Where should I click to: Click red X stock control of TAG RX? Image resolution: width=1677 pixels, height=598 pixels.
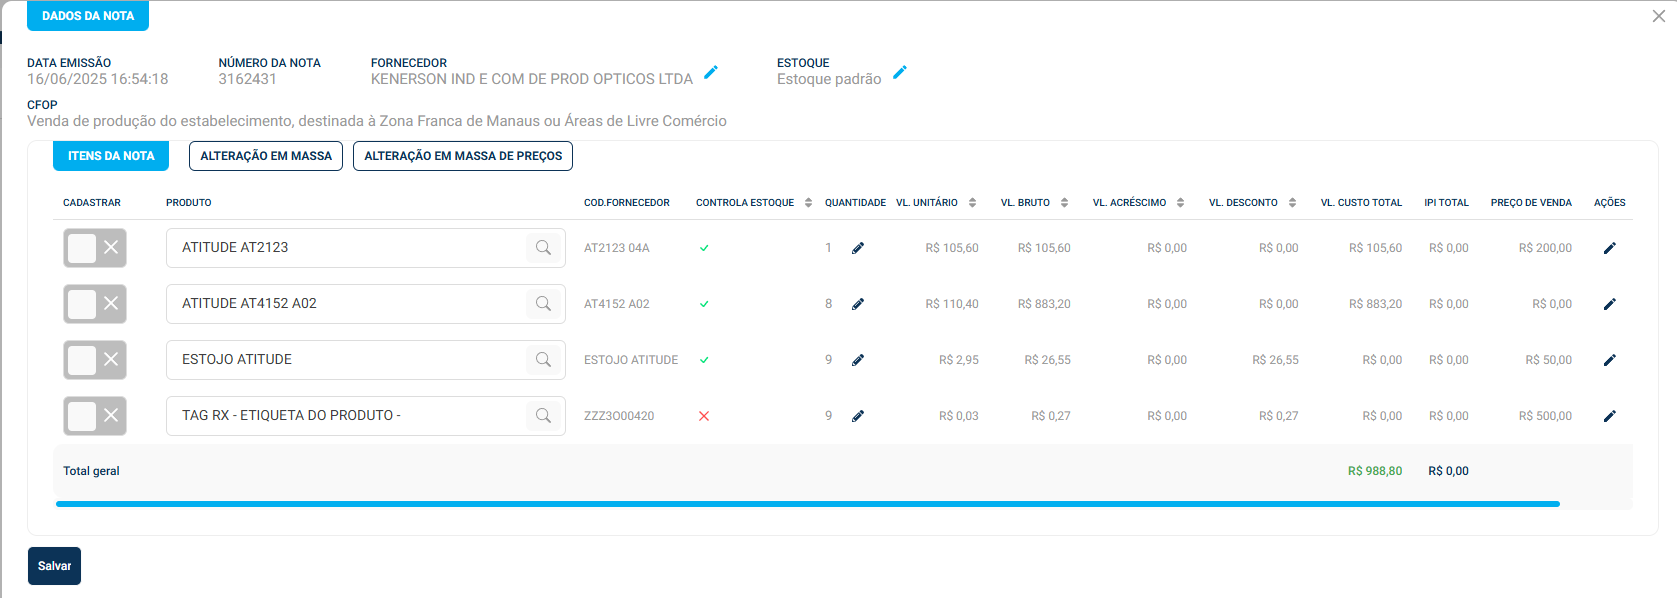704,416
